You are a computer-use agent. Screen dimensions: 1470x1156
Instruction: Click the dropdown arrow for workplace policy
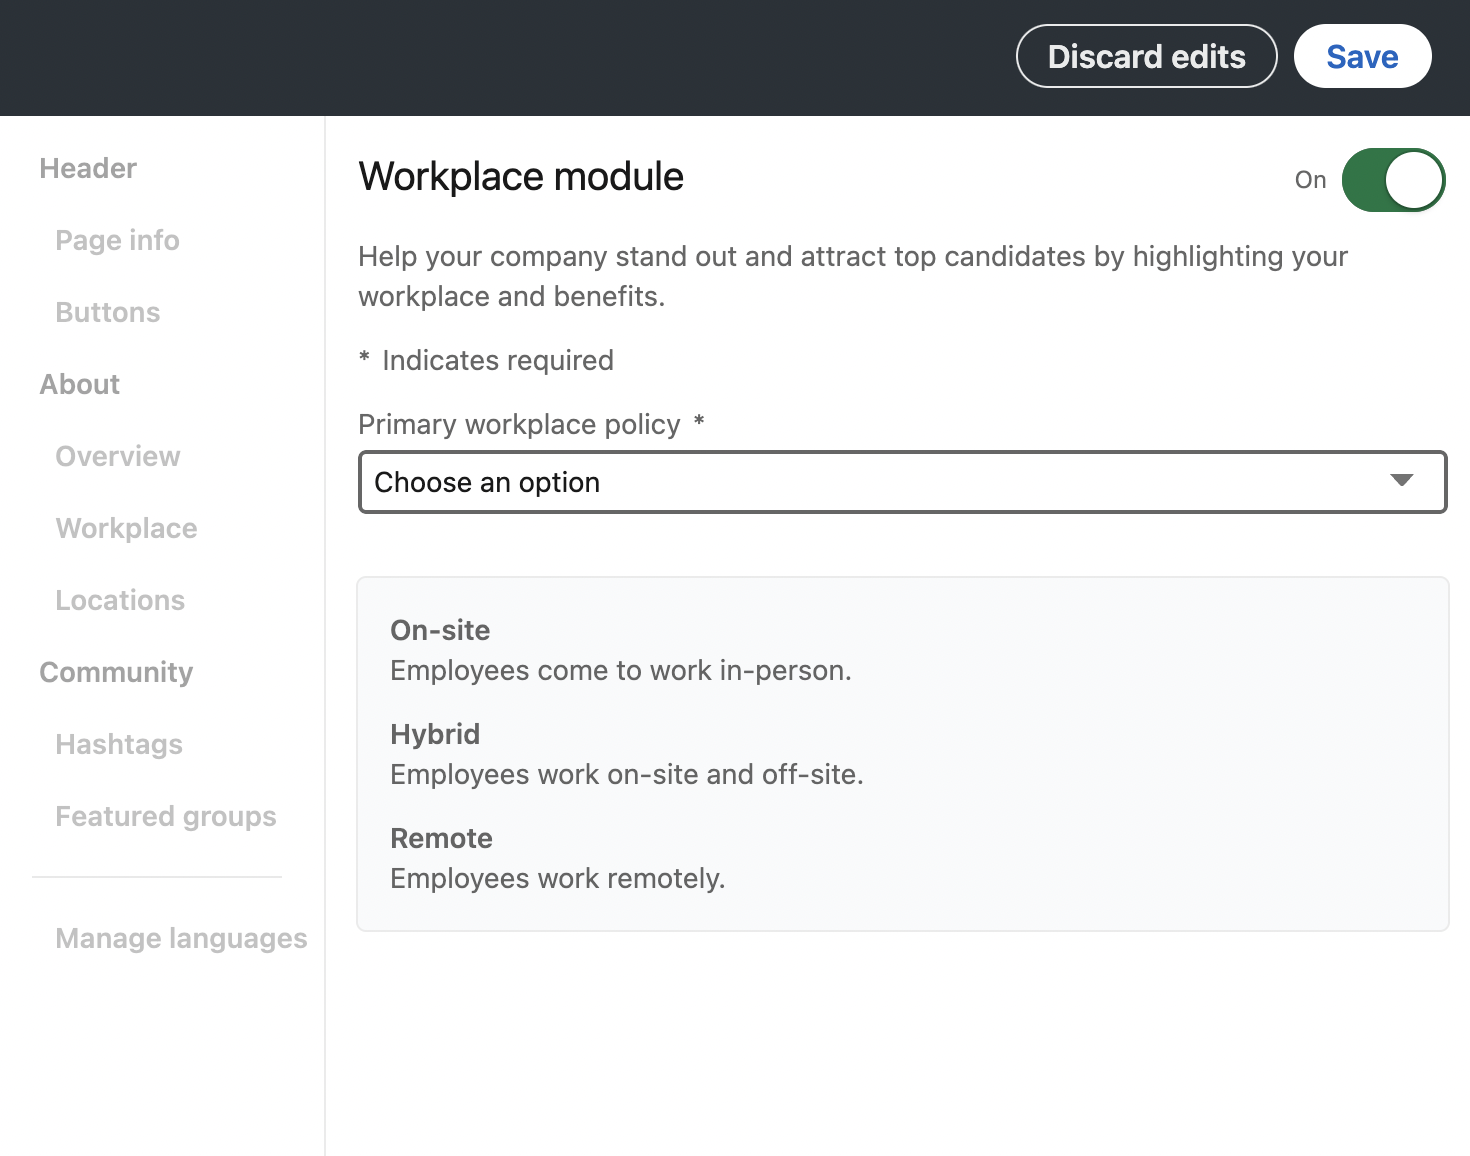click(1402, 481)
